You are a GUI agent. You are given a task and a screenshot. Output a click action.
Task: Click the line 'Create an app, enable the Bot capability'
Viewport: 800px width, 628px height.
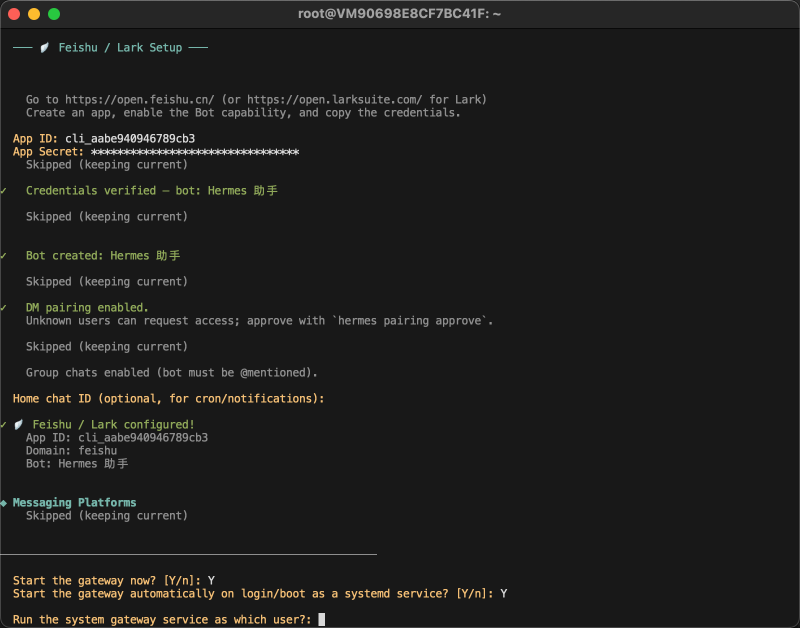[243, 113]
